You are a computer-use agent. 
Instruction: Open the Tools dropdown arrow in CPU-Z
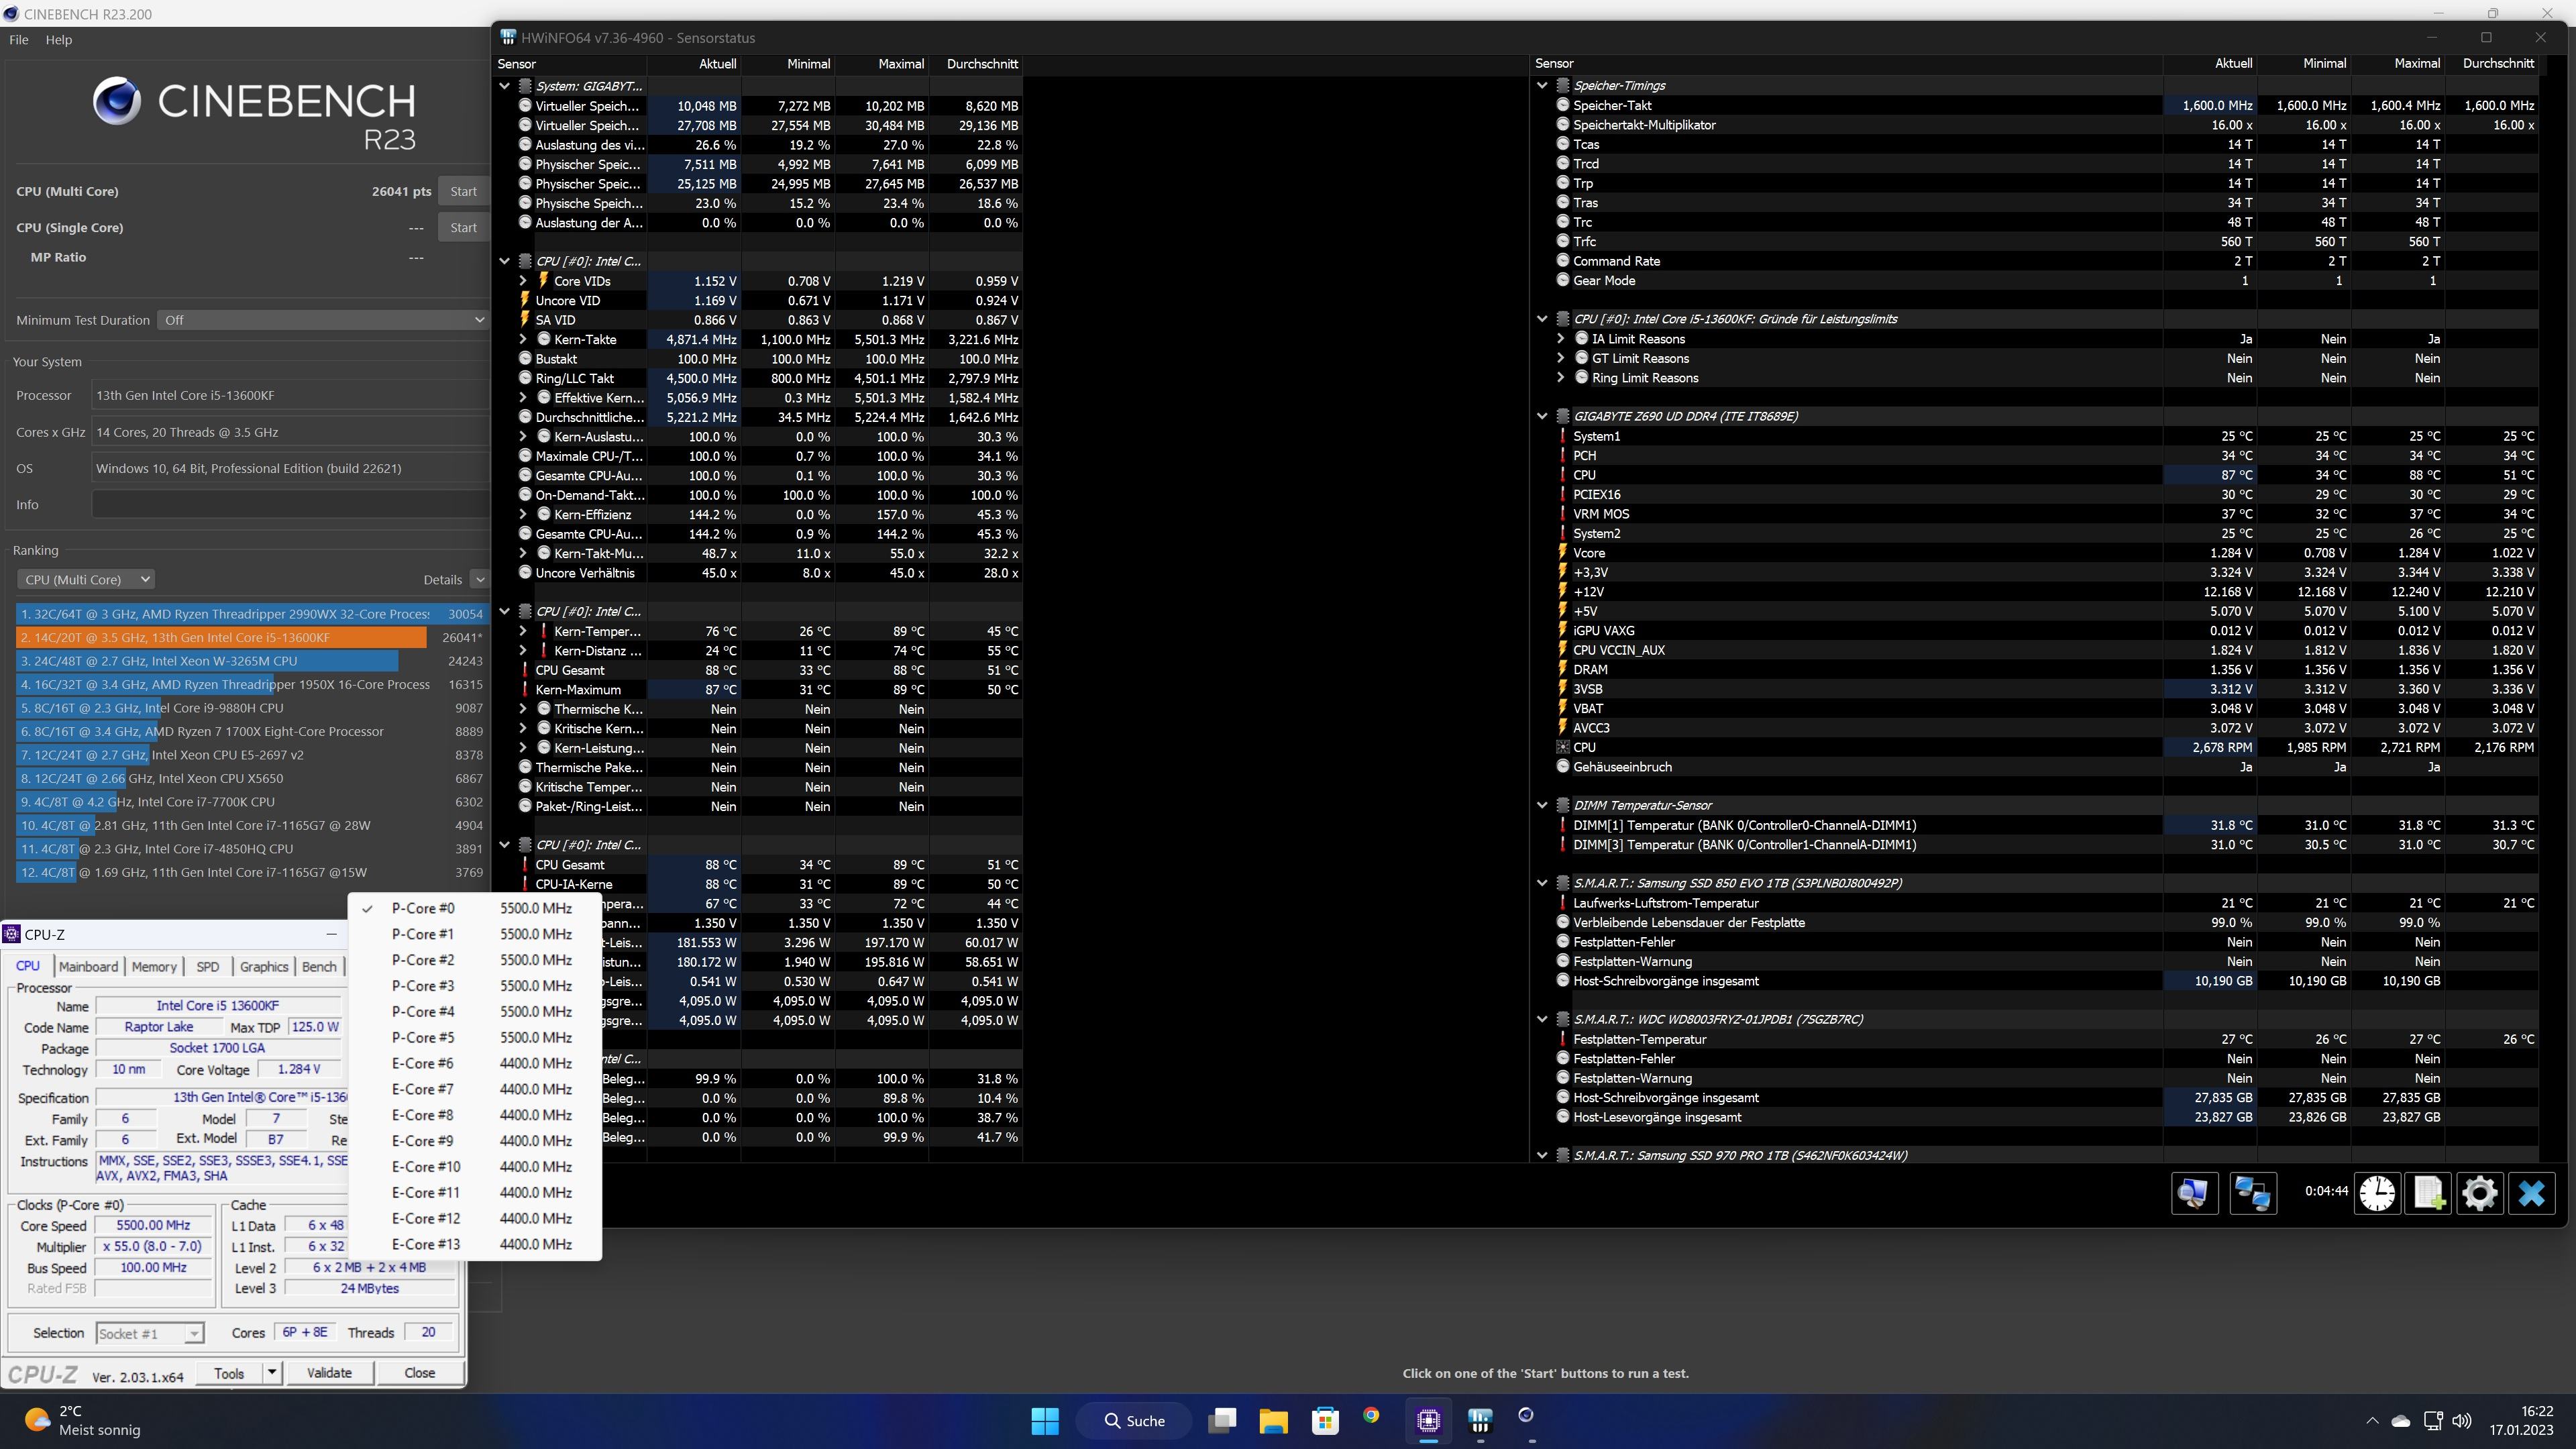[271, 1373]
